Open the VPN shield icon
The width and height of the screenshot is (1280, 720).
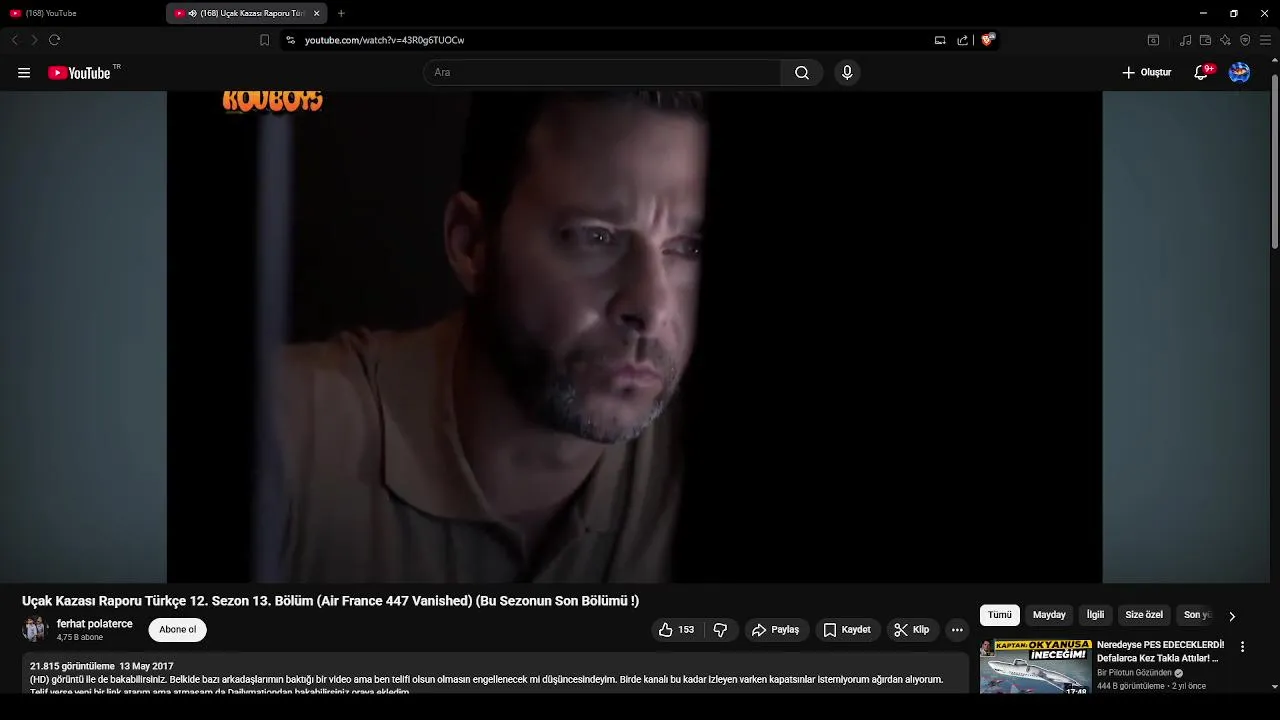[x=1245, y=40]
